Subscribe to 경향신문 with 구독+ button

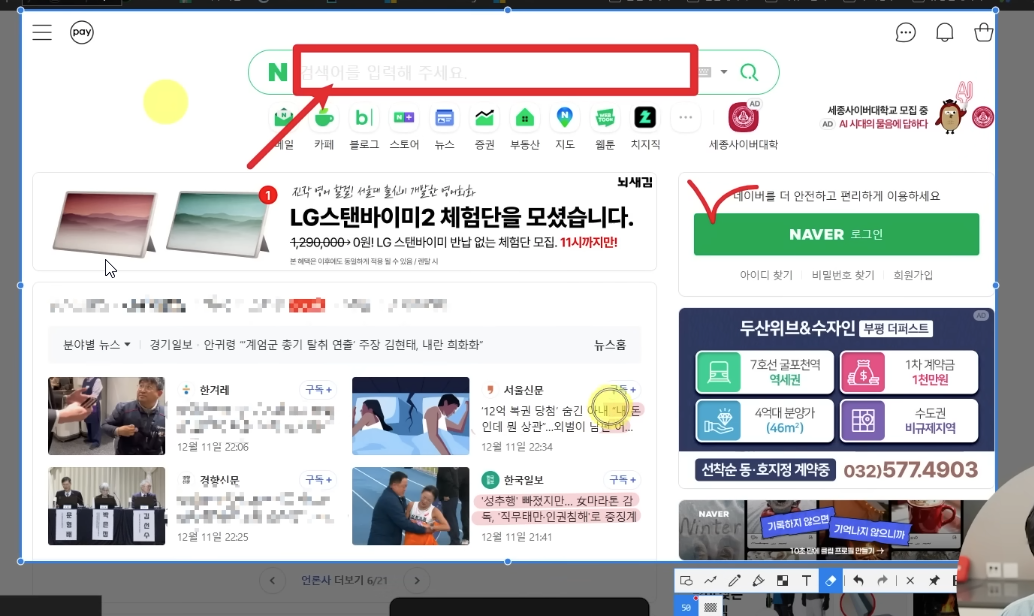click(318, 479)
